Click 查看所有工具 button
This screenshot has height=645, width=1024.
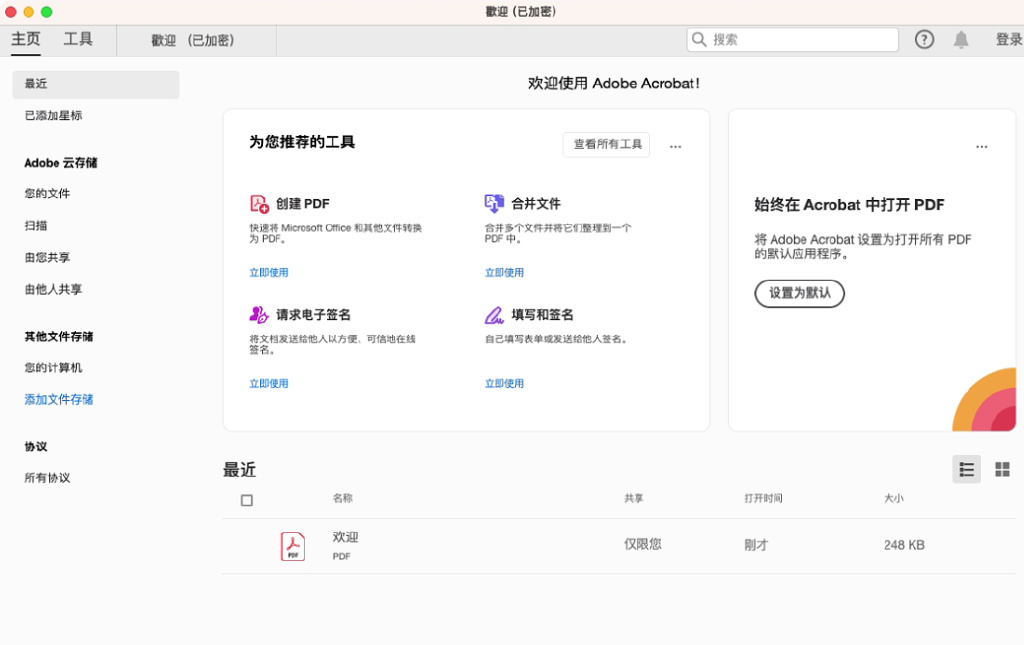click(605, 144)
